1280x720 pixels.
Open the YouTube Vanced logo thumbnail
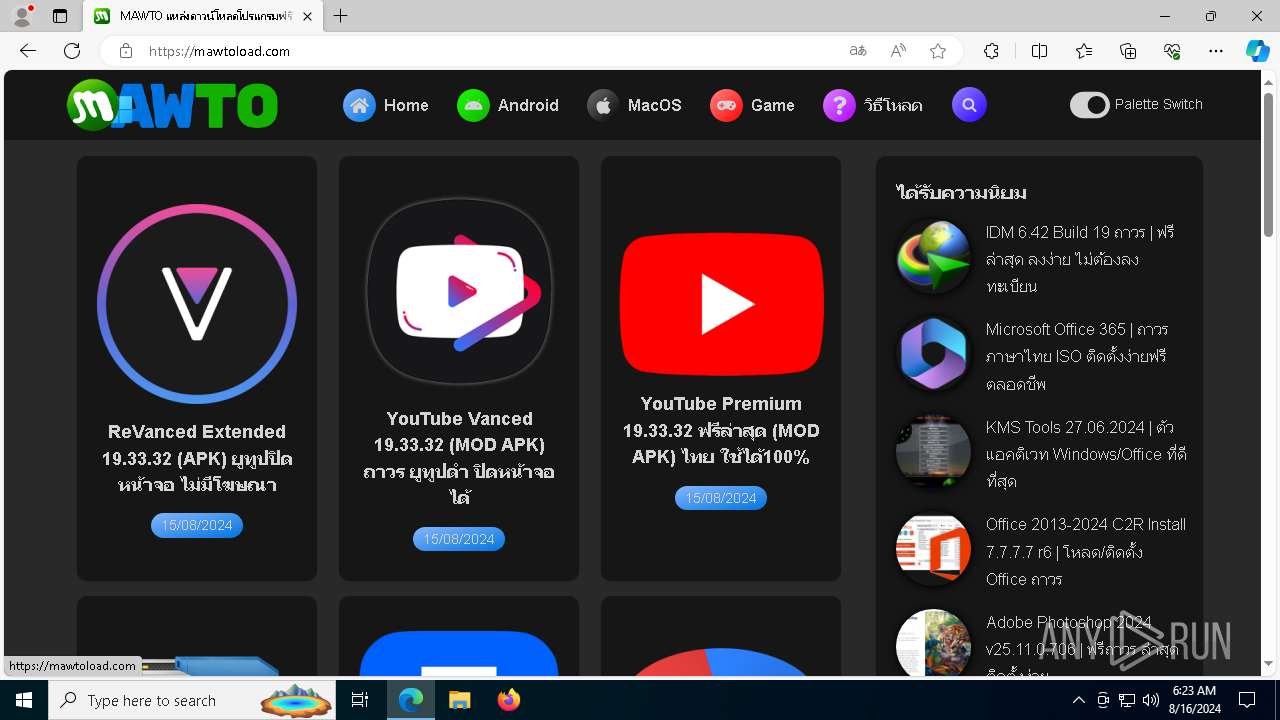[459, 290]
